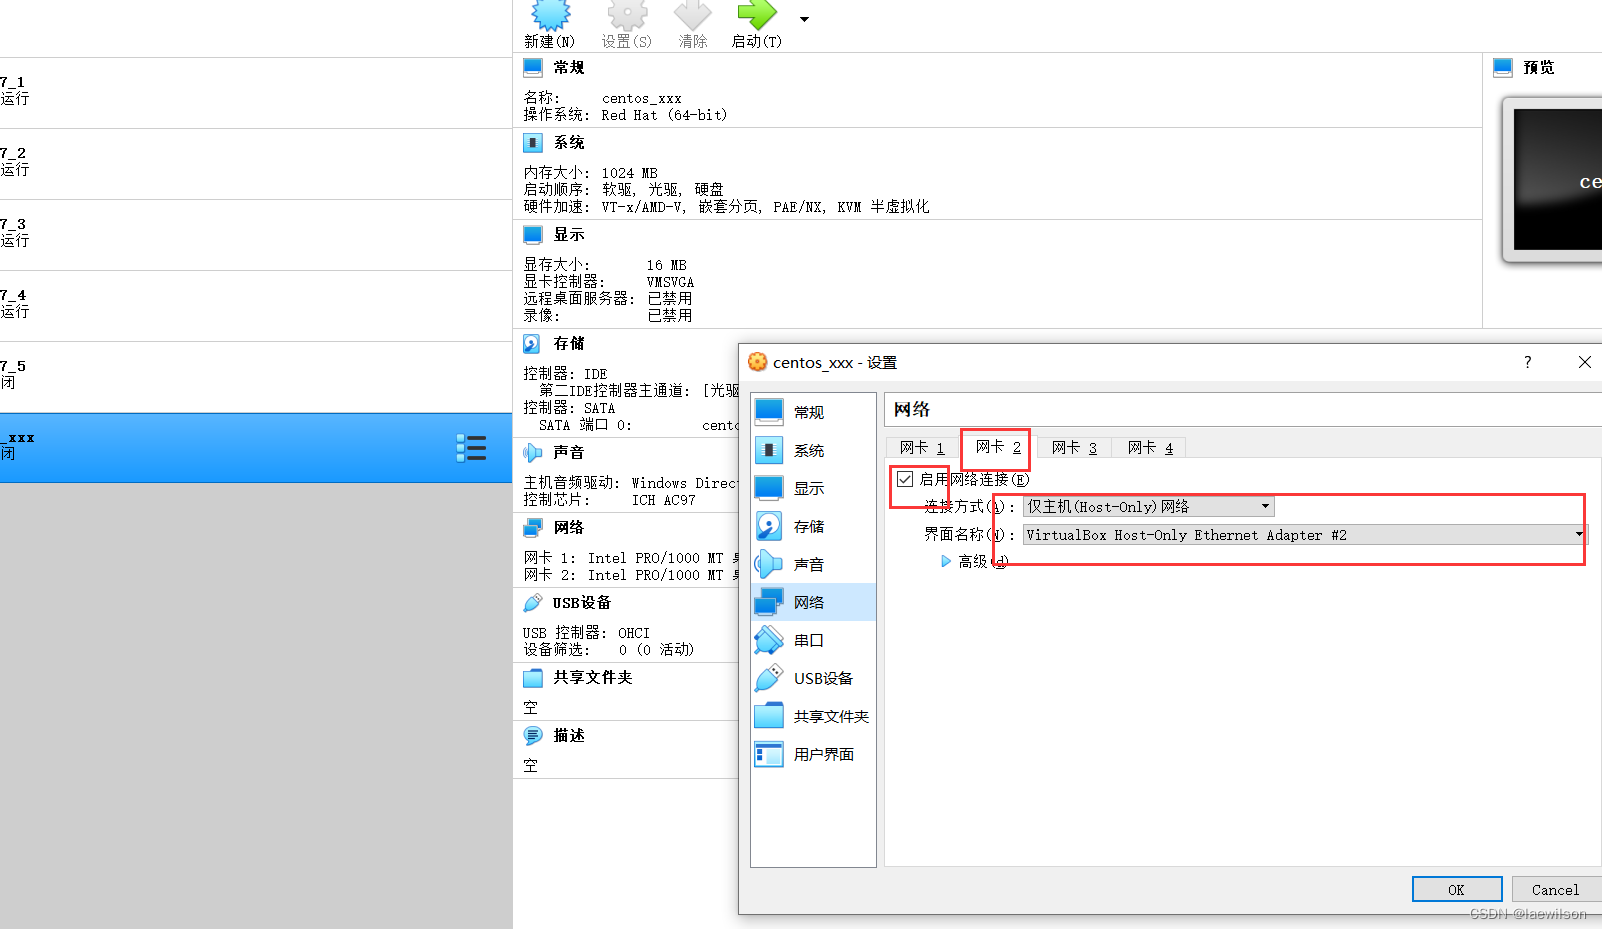Select 串口 category icon in settings dialog
This screenshot has width=1602, height=929.
pos(769,640)
